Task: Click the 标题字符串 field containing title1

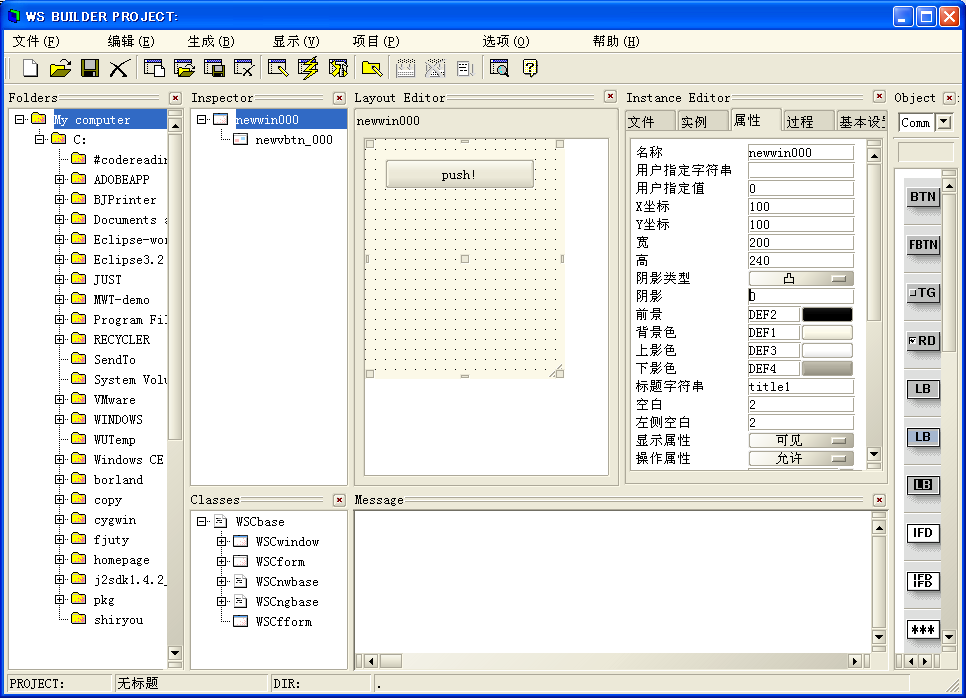Action: click(801, 386)
